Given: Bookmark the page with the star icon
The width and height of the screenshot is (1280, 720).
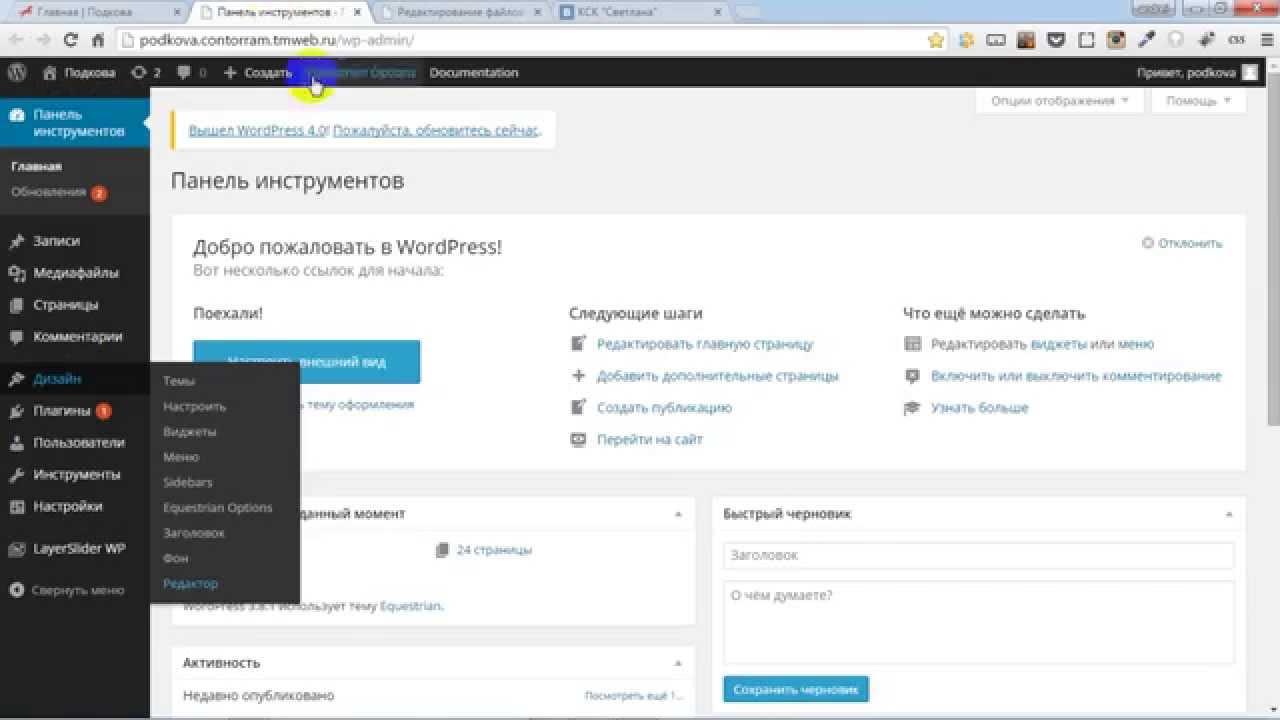Looking at the screenshot, I should click(x=936, y=40).
